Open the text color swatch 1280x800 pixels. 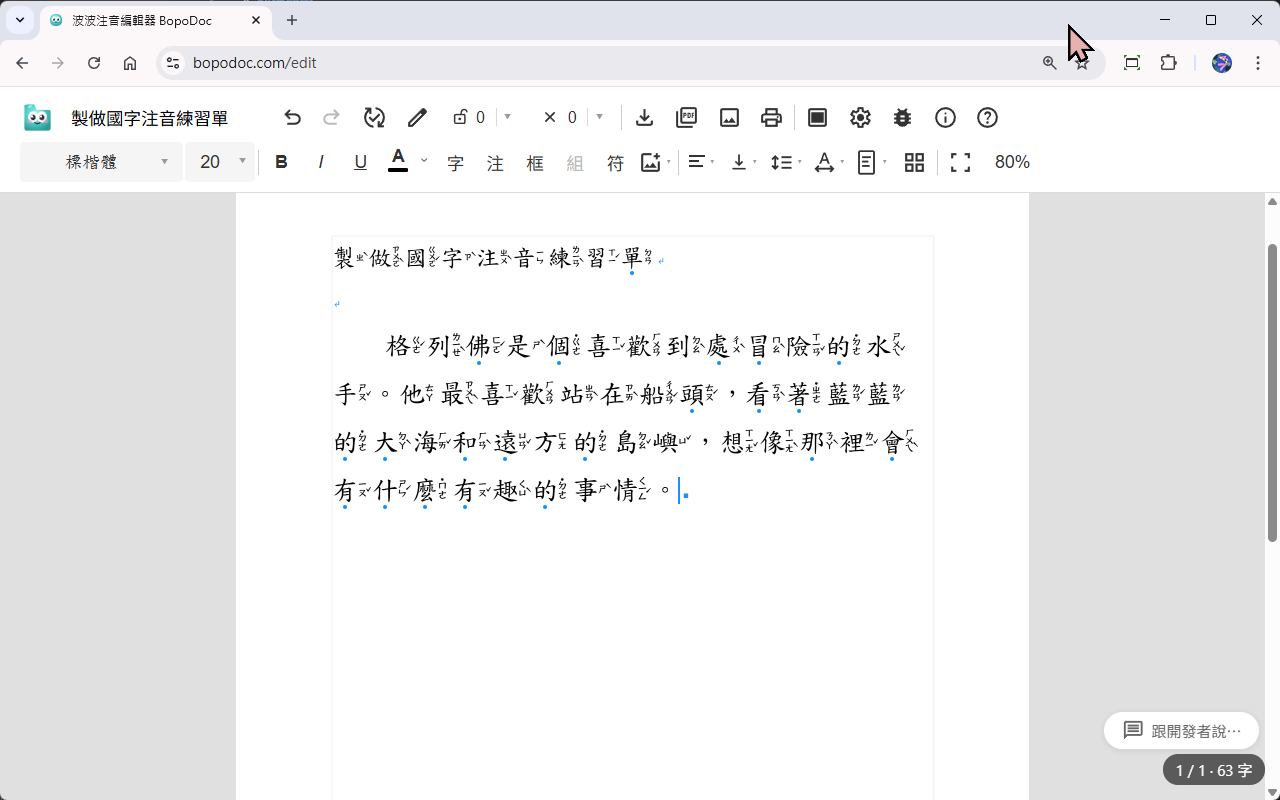point(398,162)
